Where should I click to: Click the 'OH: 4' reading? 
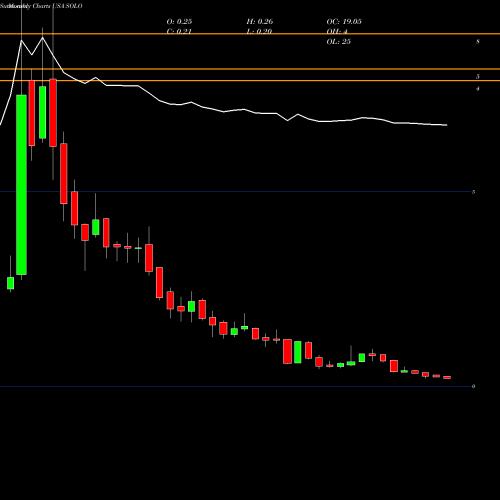coord(337,31)
